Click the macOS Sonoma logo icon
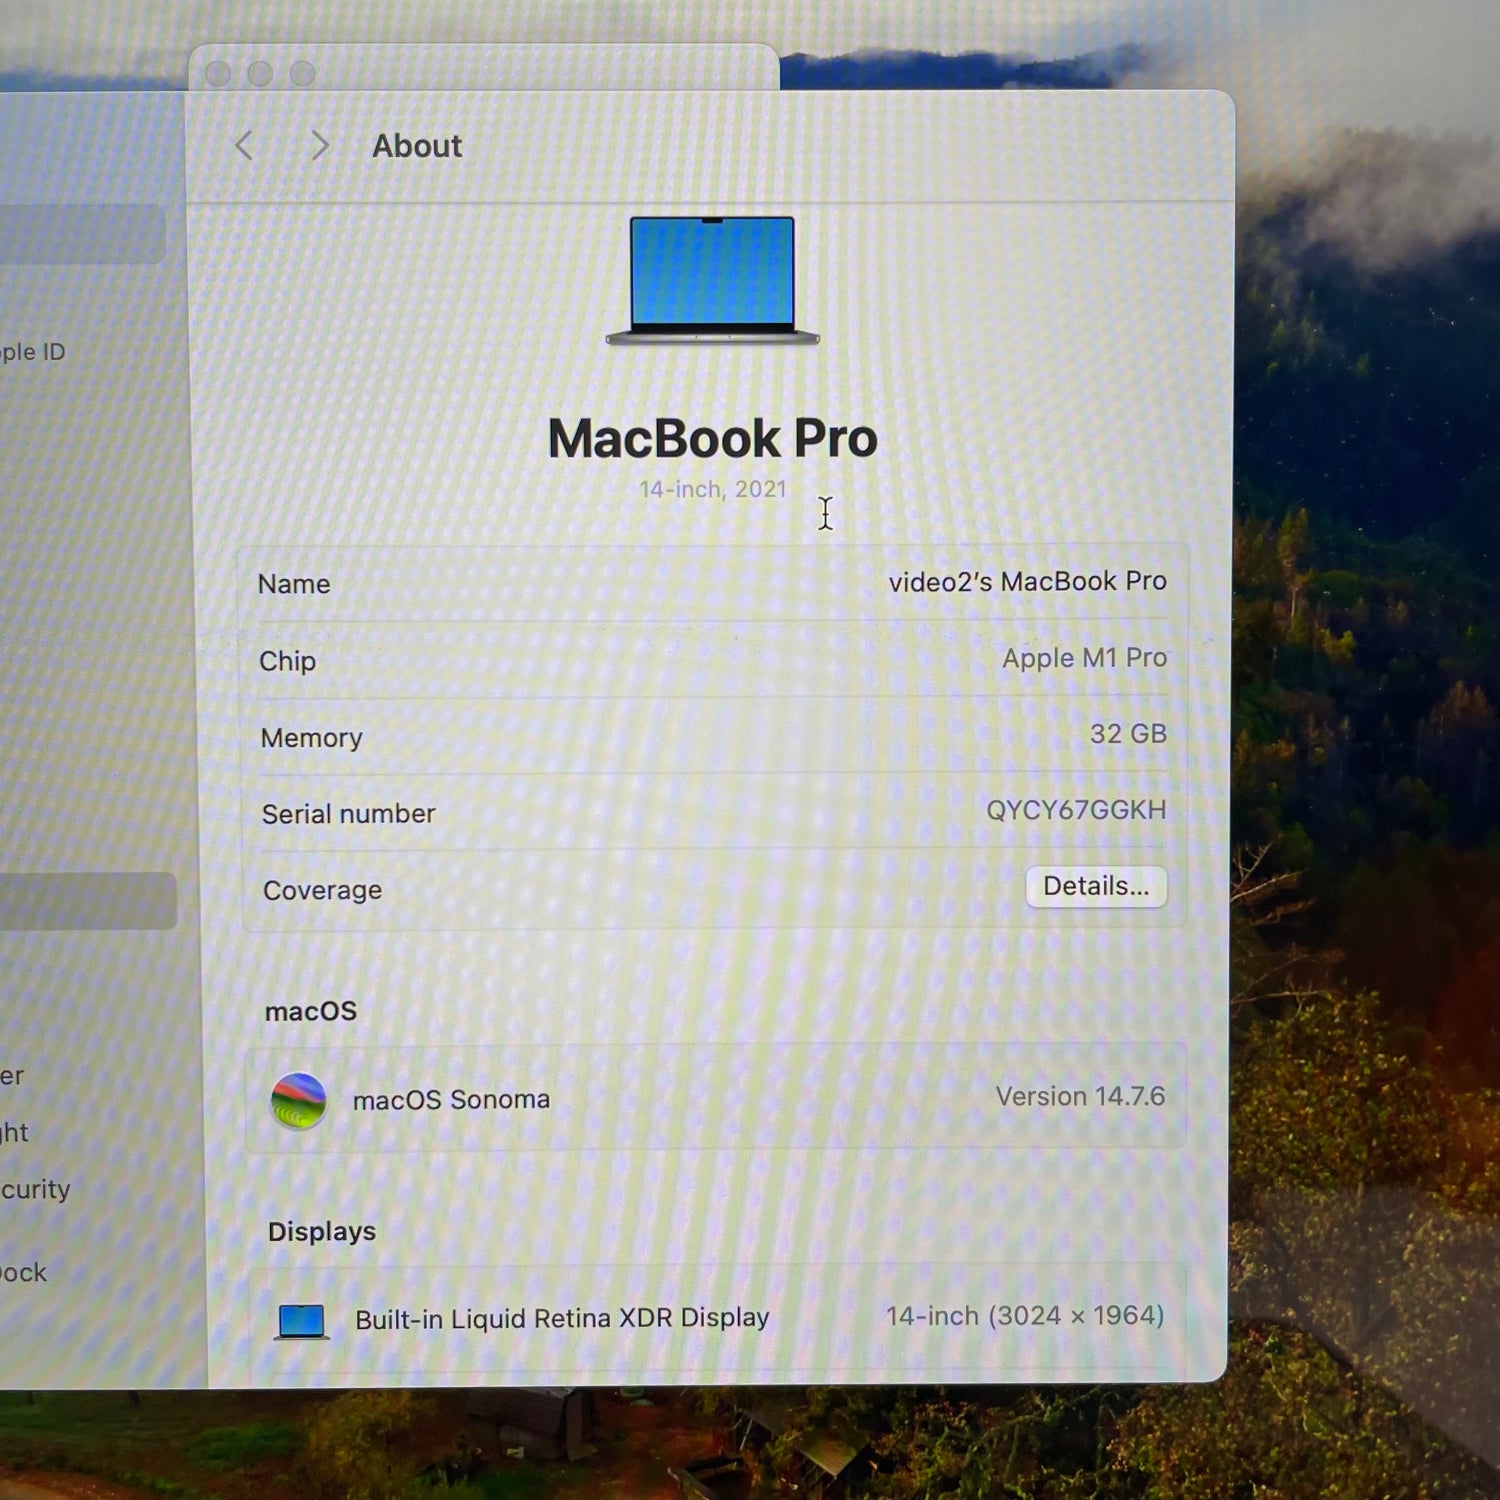Screen dimensions: 1500x1500 (x=298, y=1100)
